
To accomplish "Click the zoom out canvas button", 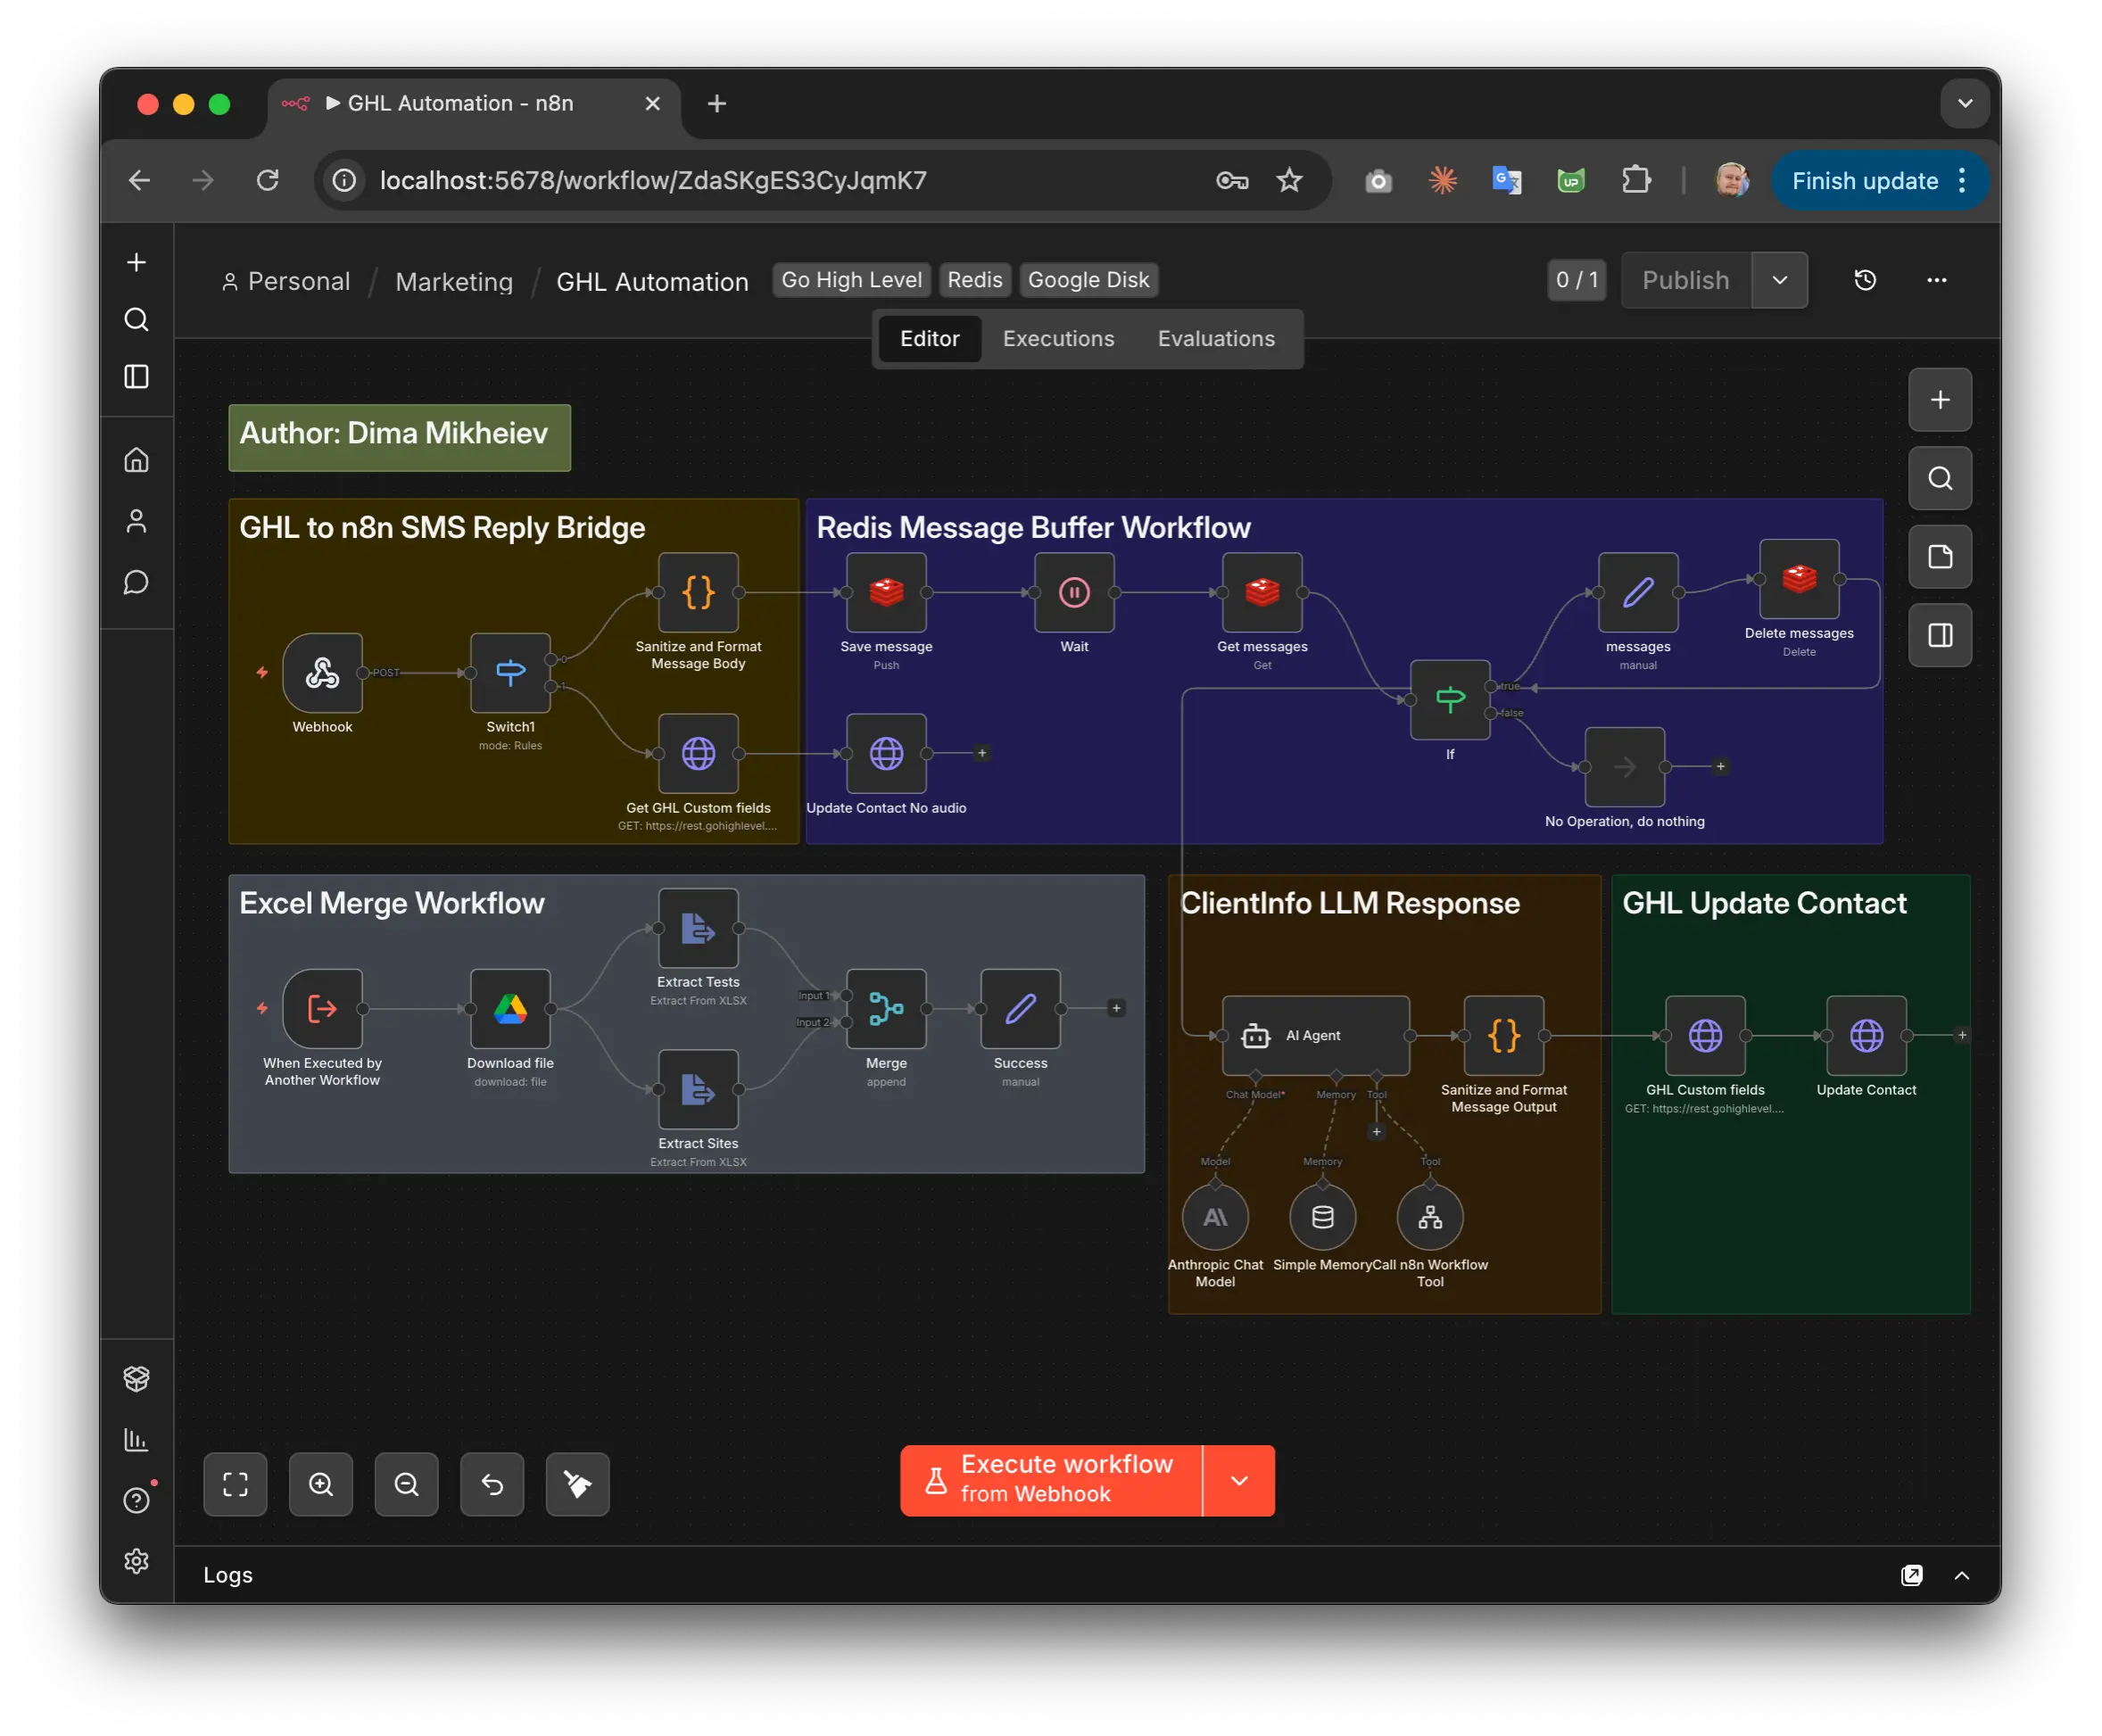I will (x=407, y=1484).
